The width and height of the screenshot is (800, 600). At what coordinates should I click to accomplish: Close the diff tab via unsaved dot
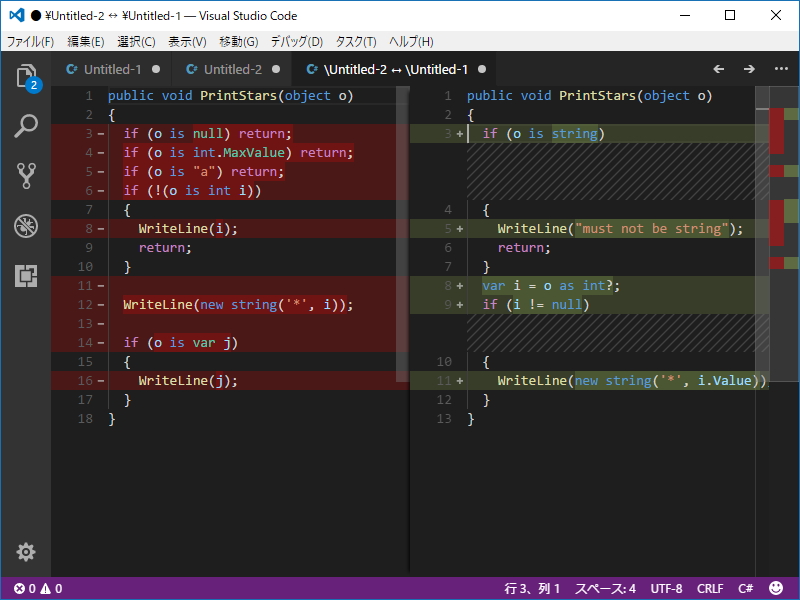(482, 69)
